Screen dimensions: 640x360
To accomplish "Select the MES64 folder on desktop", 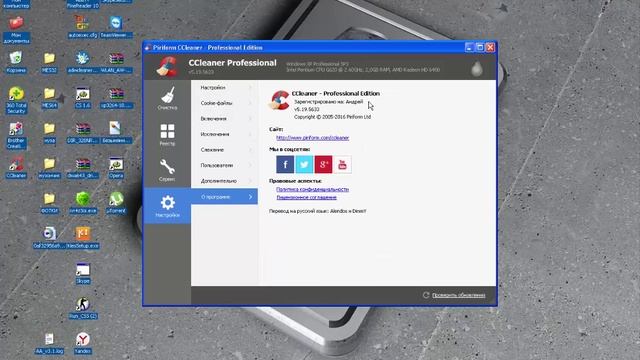I will 49,97.
